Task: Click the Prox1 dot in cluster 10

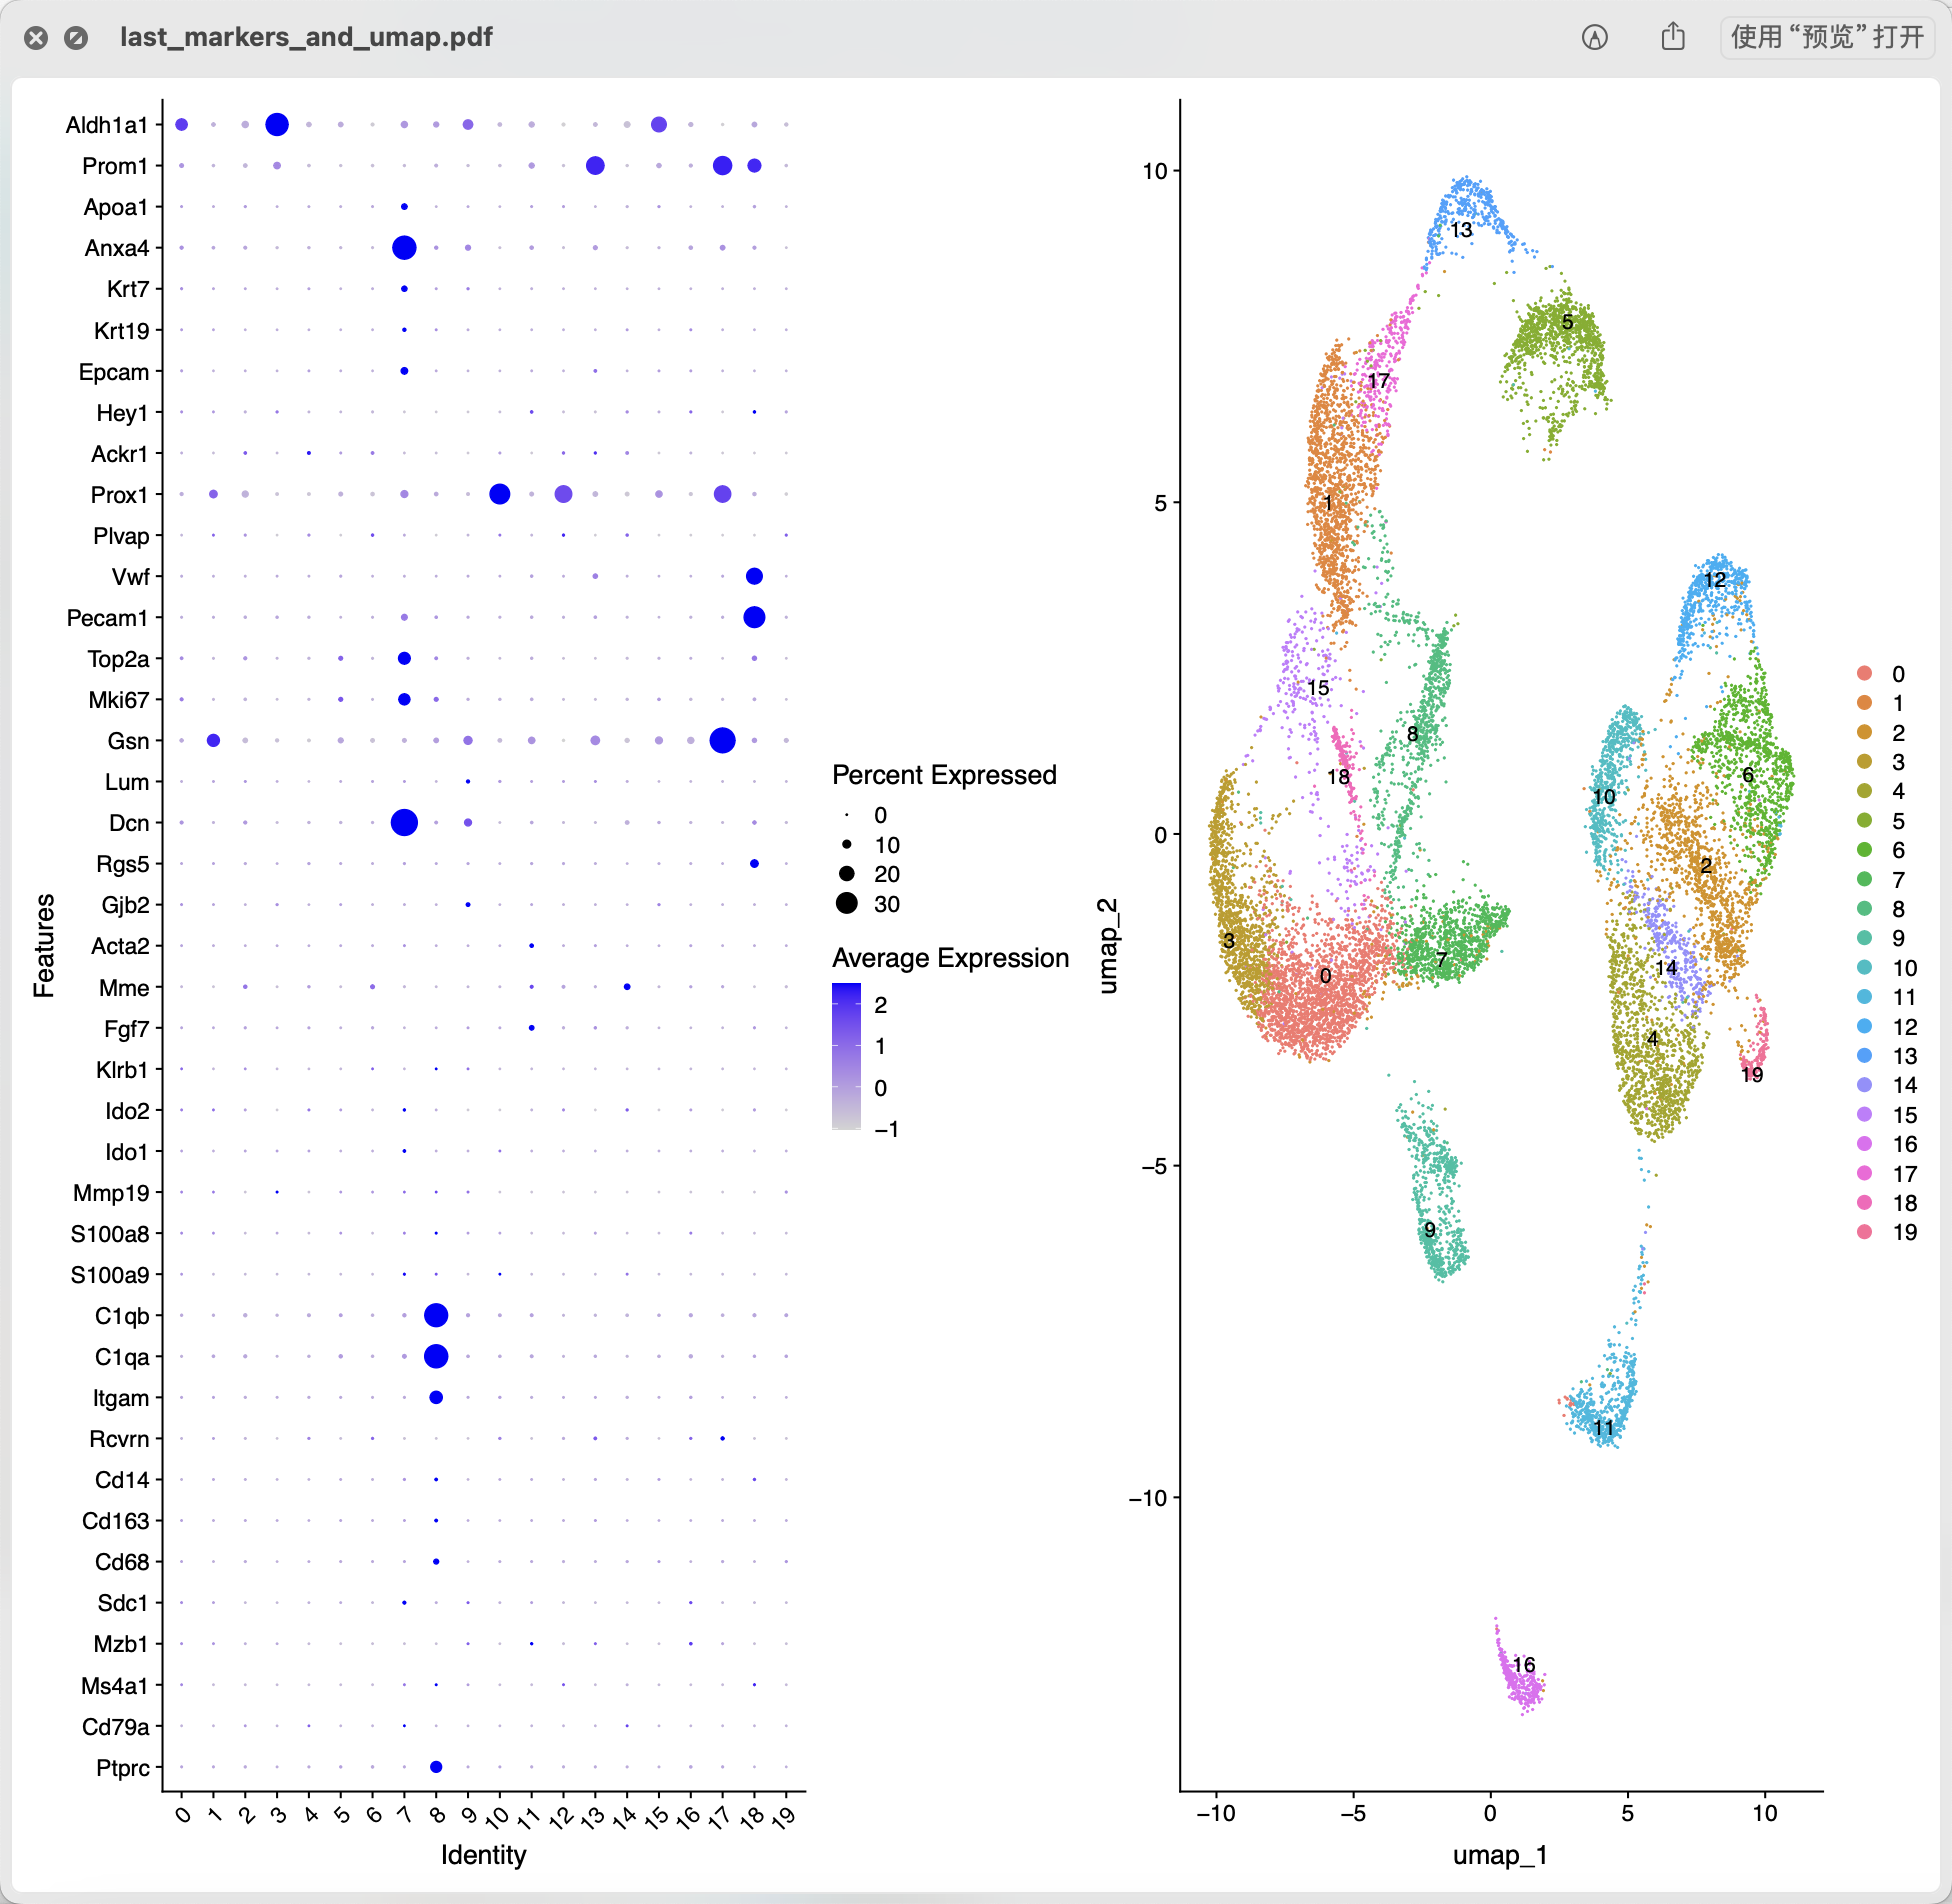Action: (x=500, y=494)
